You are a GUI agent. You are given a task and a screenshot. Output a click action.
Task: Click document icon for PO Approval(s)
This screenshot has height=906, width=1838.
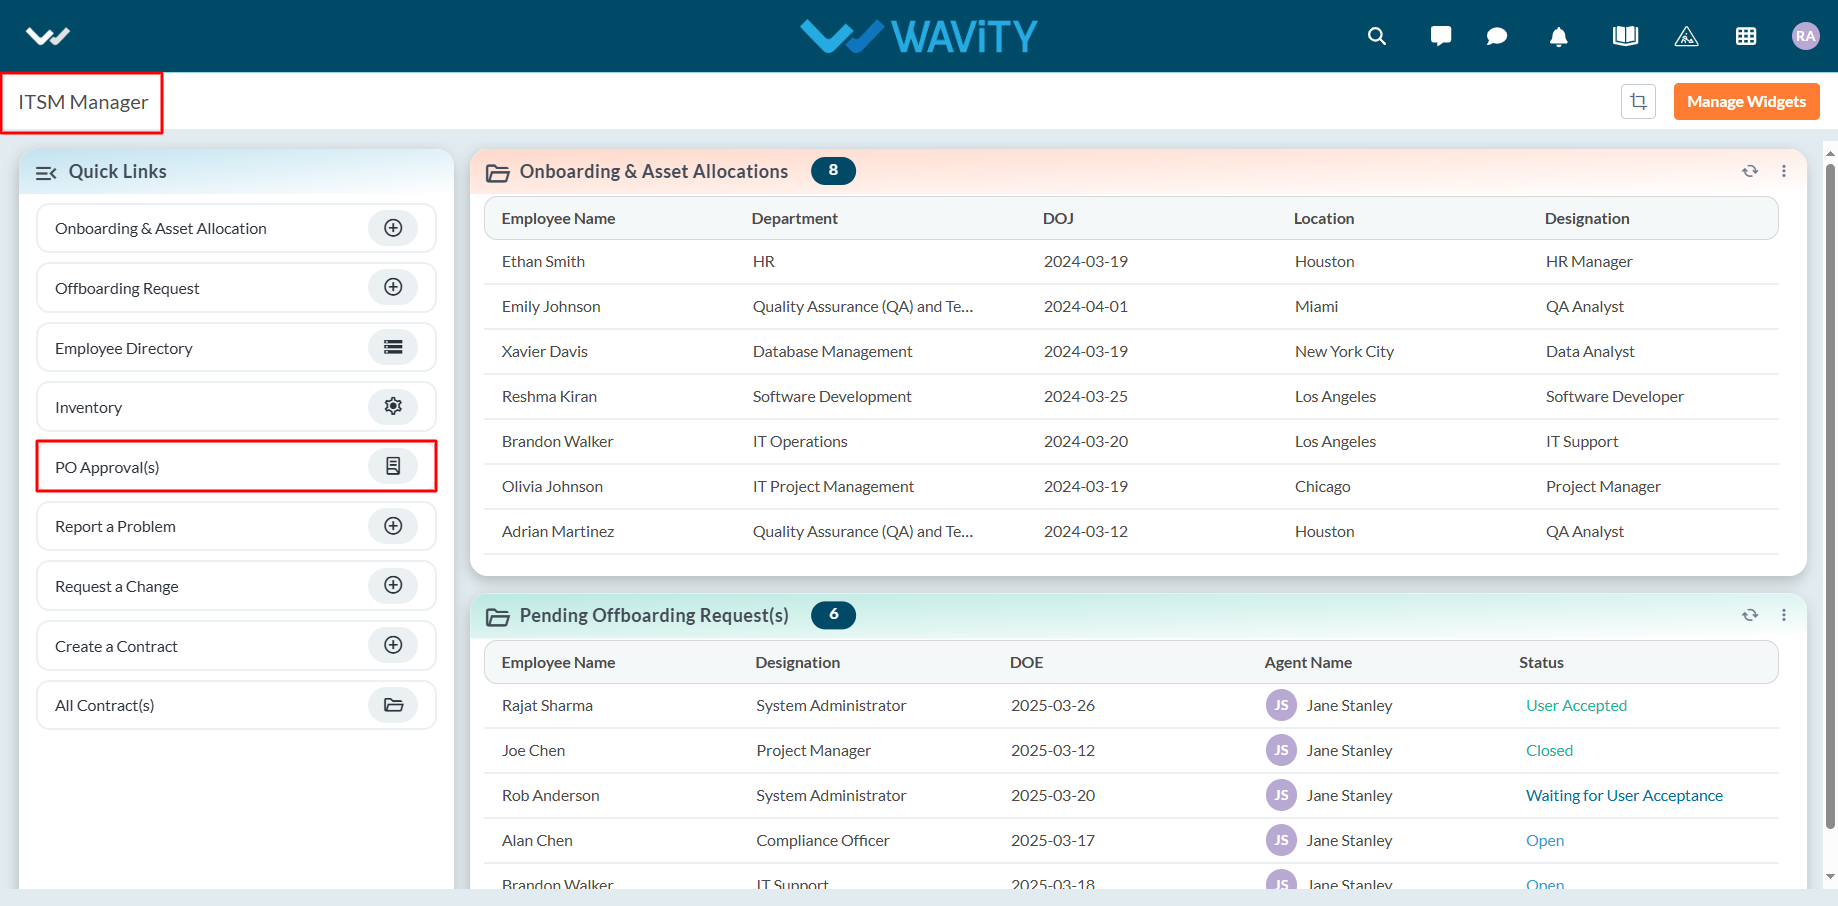pyautogui.click(x=393, y=466)
